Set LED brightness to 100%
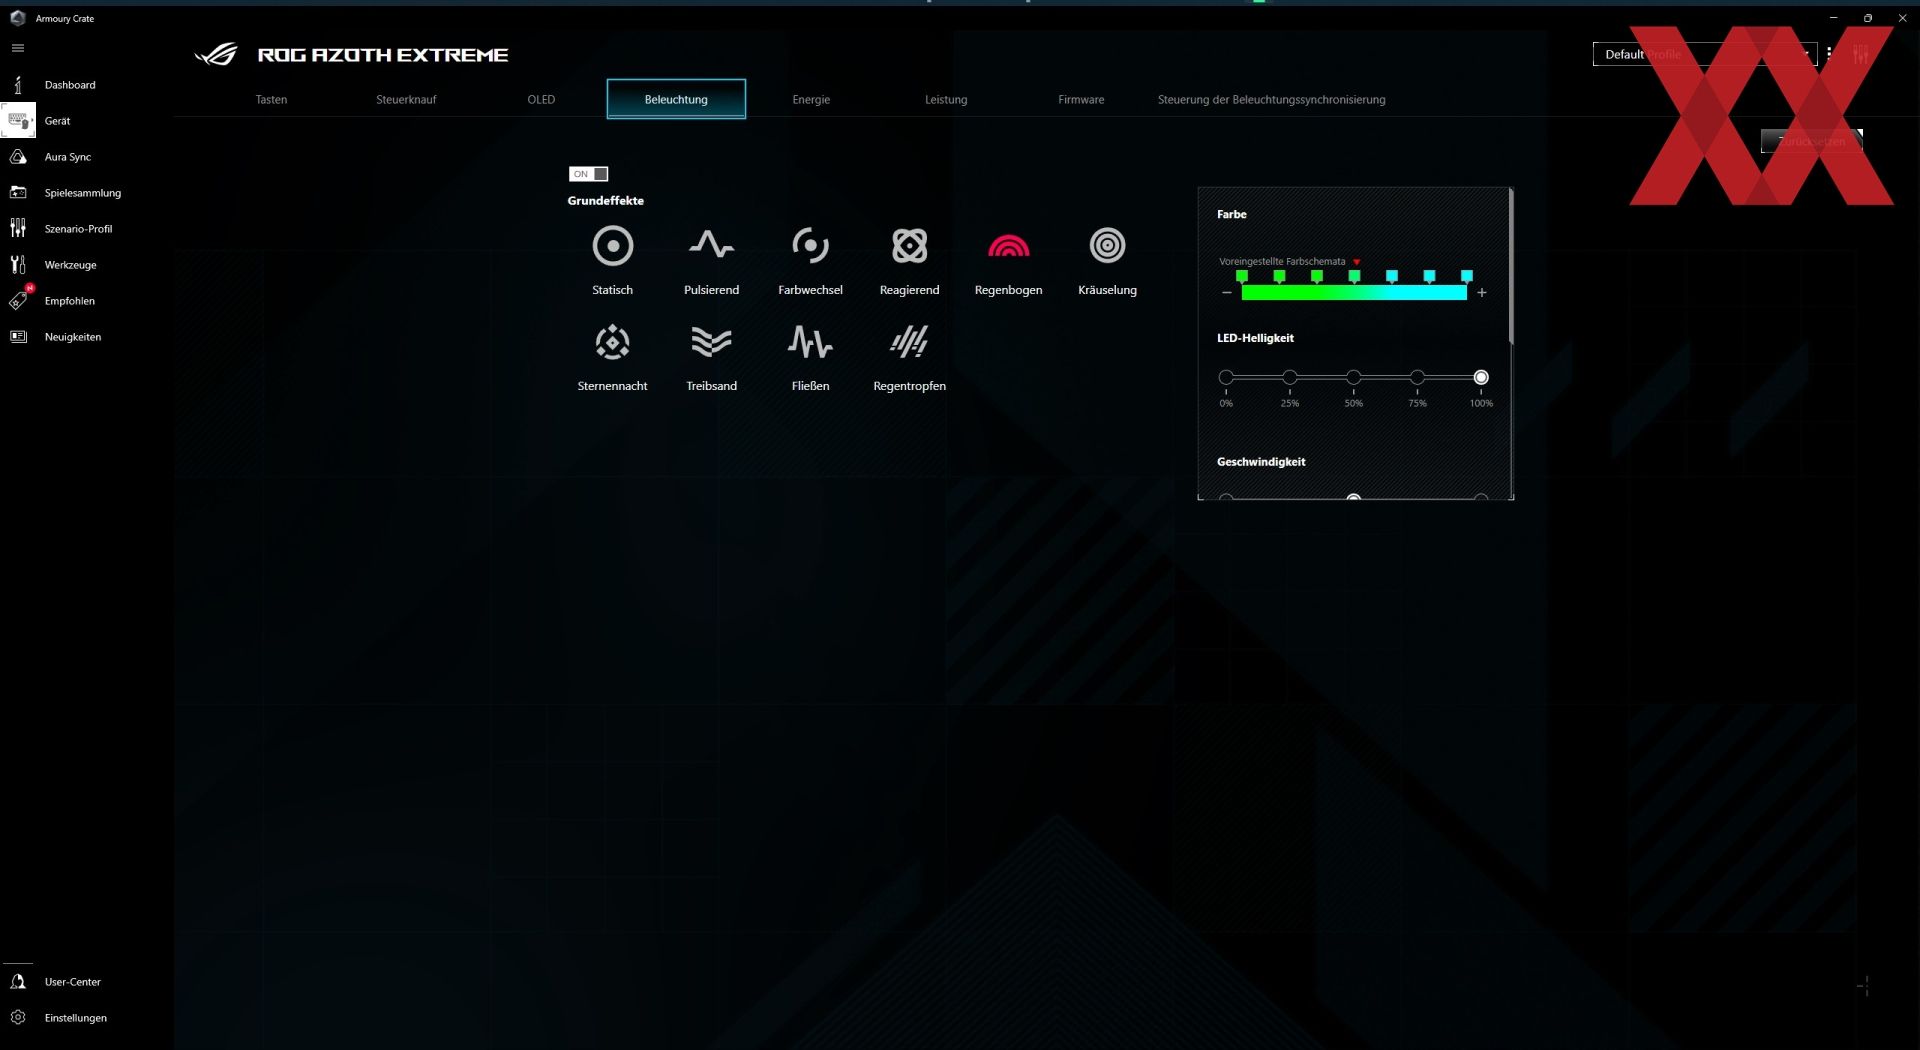The width and height of the screenshot is (1920, 1050). click(x=1481, y=377)
